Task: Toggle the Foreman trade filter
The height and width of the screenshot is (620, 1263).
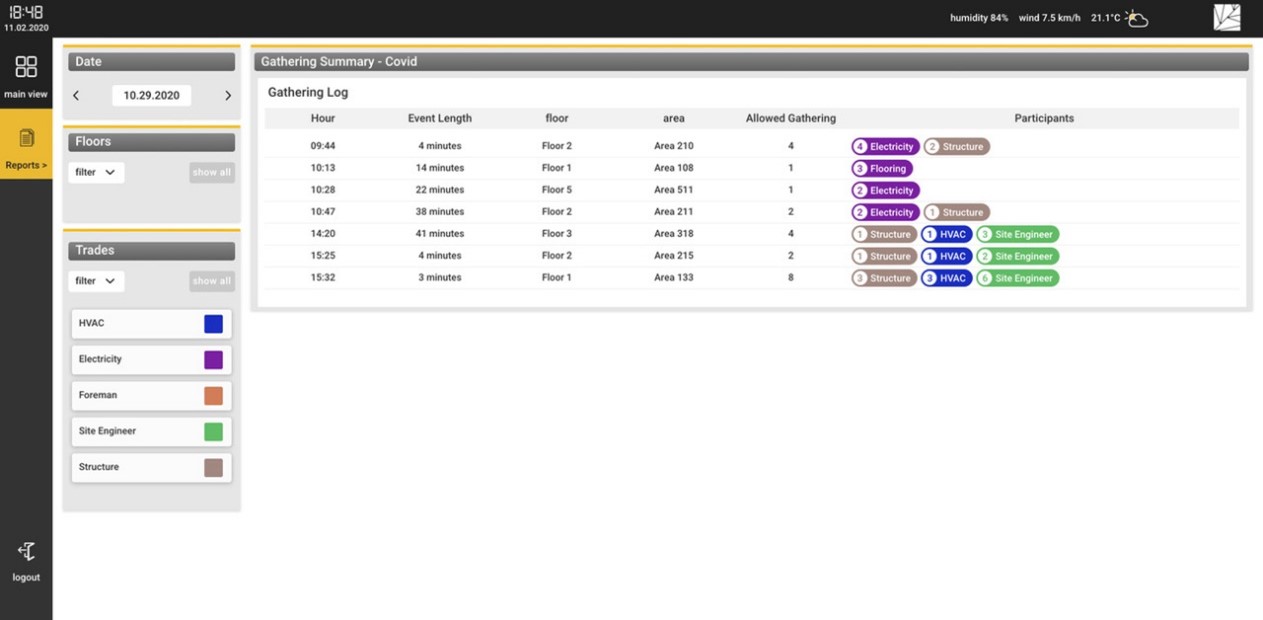Action: pyautogui.click(x=151, y=395)
